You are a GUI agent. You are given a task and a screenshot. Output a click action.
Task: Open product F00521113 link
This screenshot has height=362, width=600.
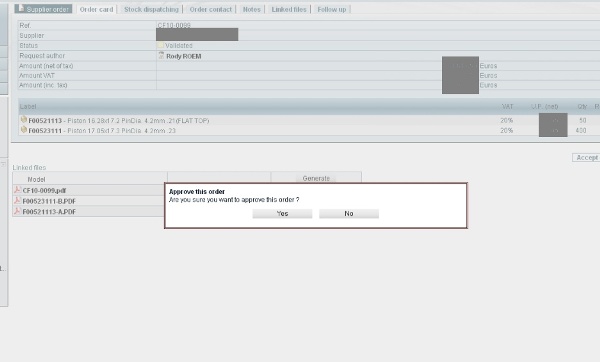pos(45,121)
